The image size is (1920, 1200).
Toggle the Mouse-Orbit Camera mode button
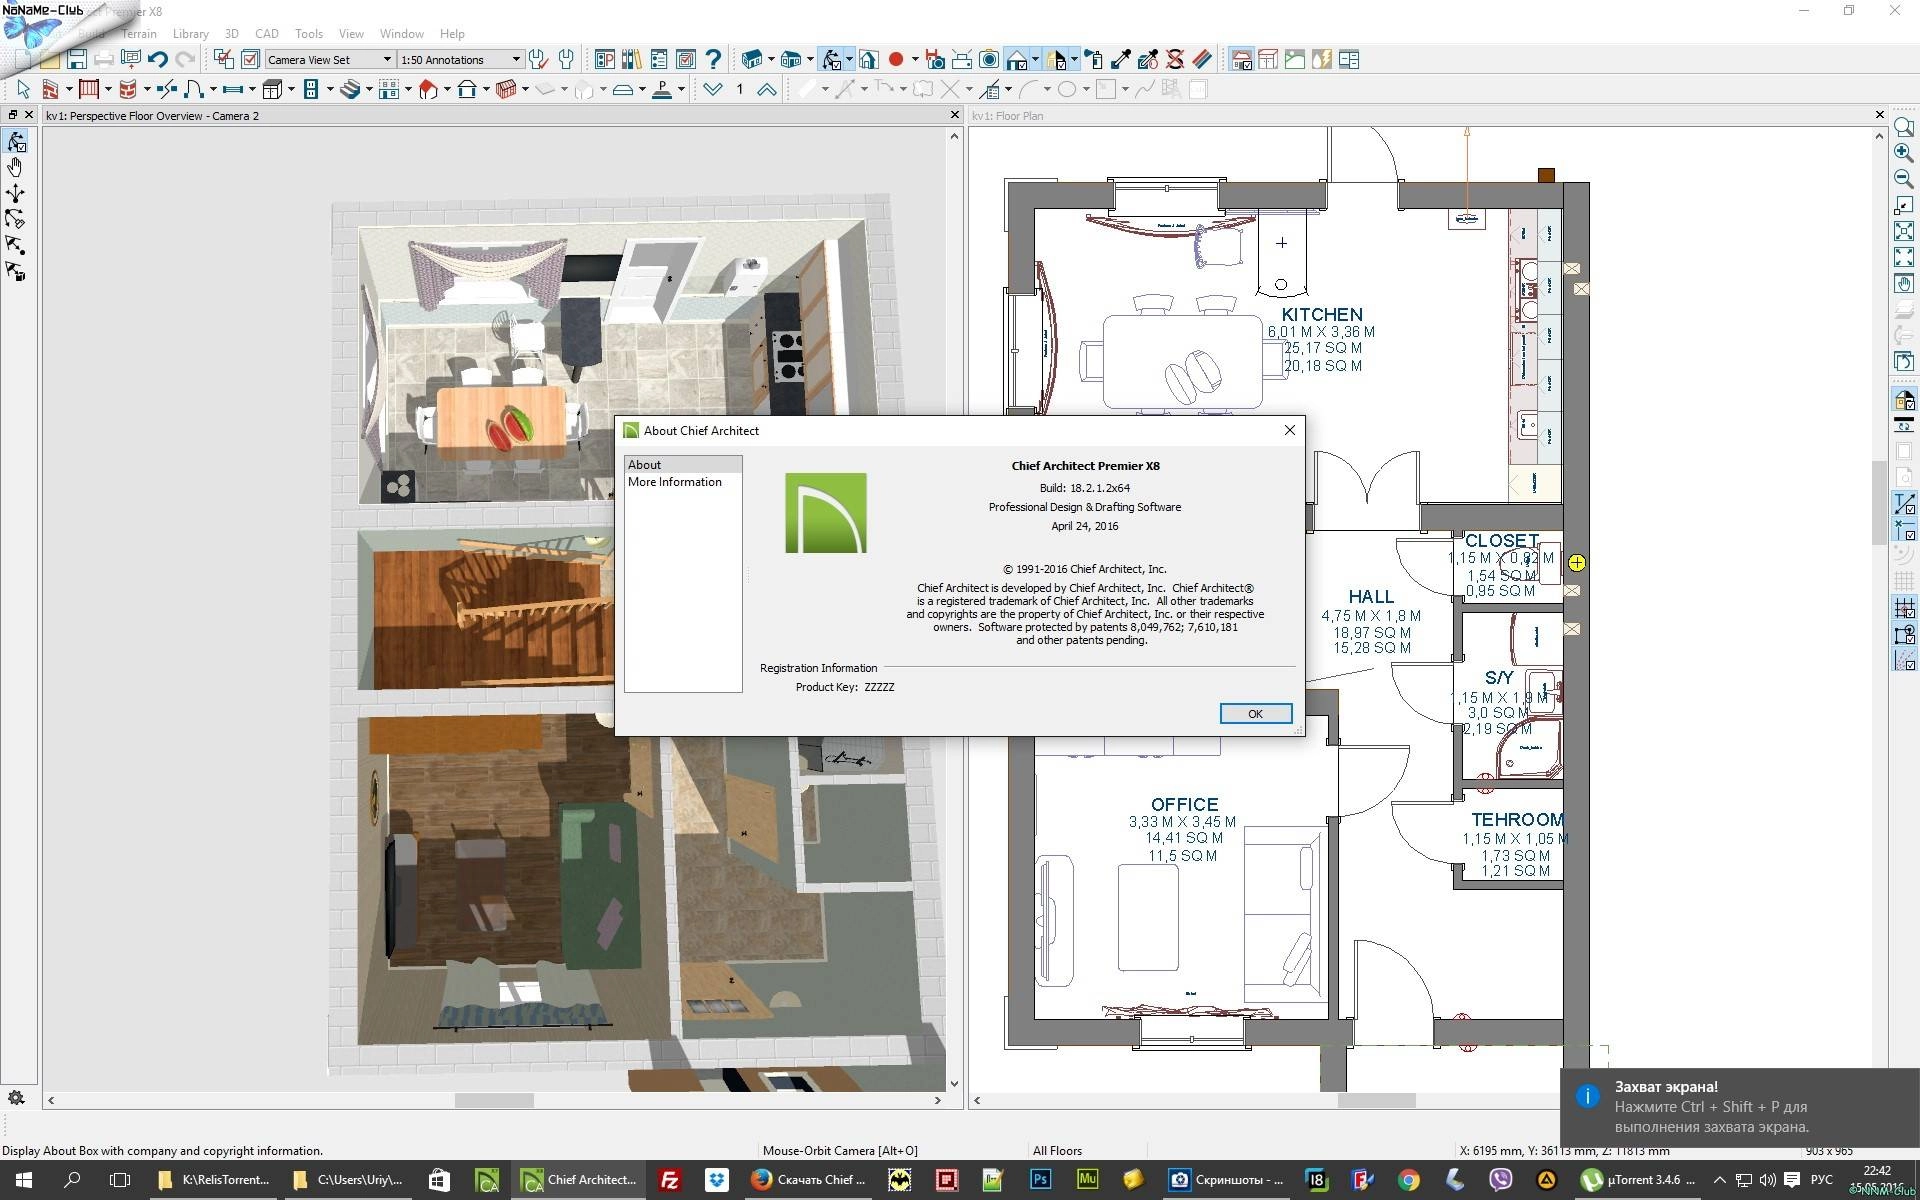[831, 60]
